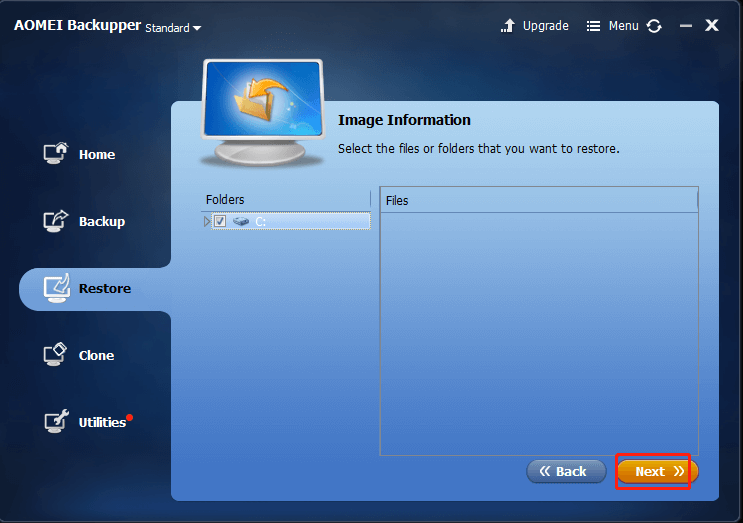Click the Restore monitor icon
Image resolution: width=743 pixels, height=523 pixels.
pos(57,288)
